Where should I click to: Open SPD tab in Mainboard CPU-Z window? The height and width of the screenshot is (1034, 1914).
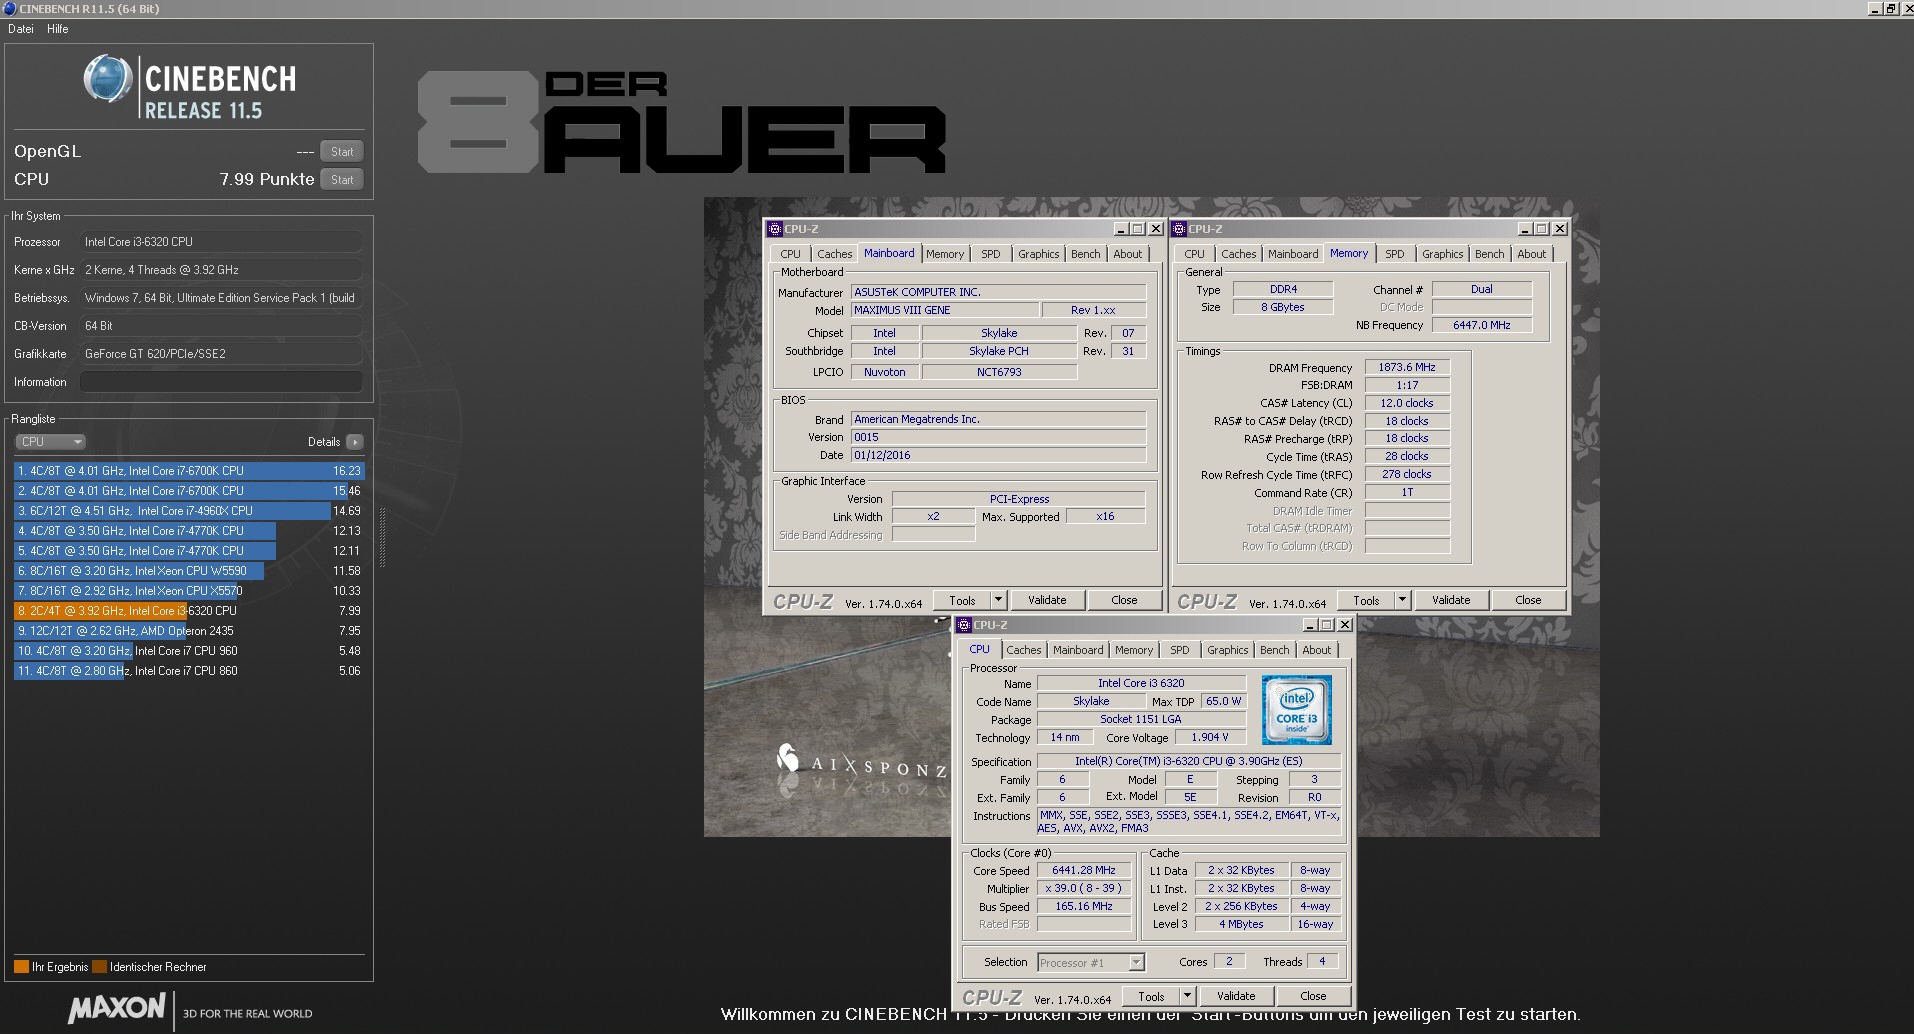tap(990, 254)
